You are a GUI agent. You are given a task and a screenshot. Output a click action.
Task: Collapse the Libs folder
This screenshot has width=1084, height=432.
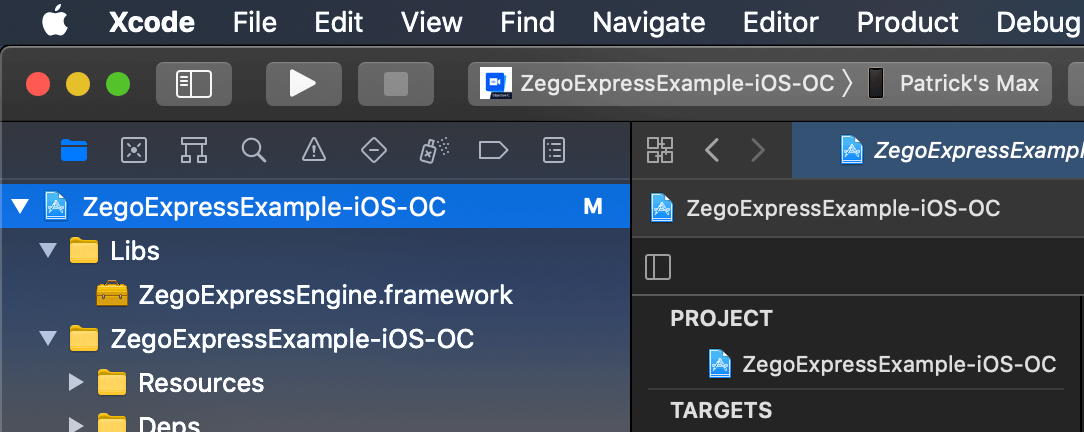pos(47,251)
